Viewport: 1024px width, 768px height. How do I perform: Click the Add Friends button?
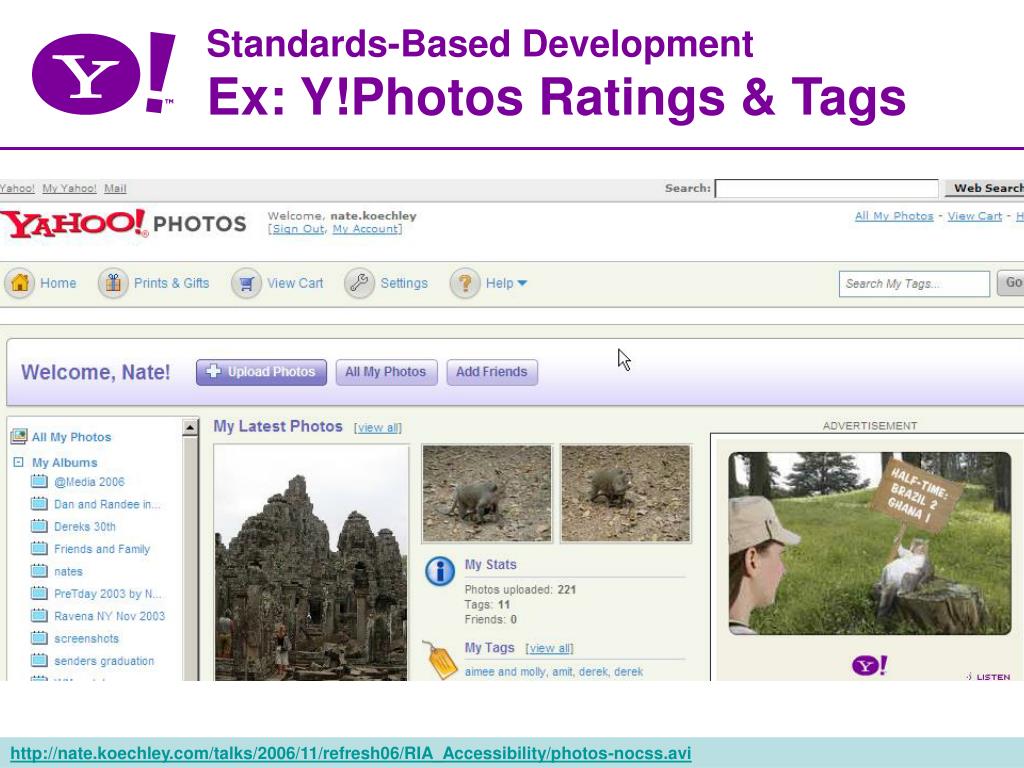click(x=492, y=372)
